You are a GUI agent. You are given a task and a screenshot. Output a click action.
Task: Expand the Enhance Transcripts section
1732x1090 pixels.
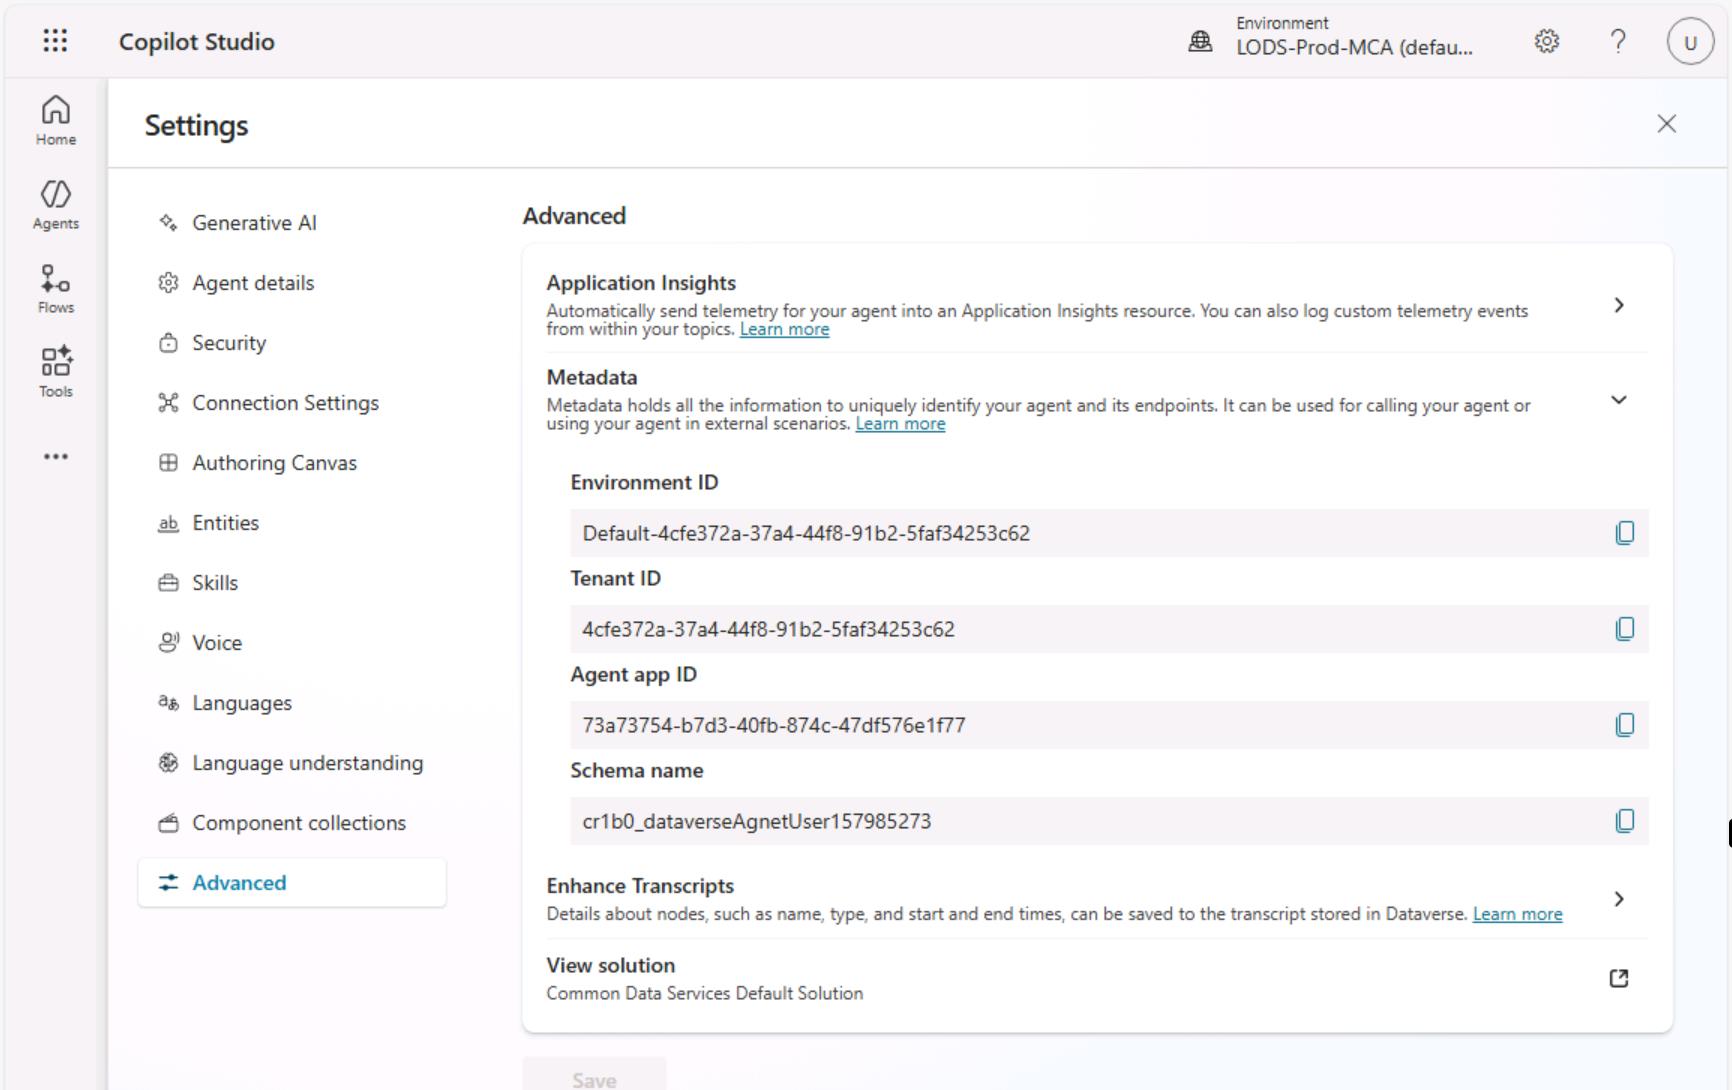[1618, 899]
